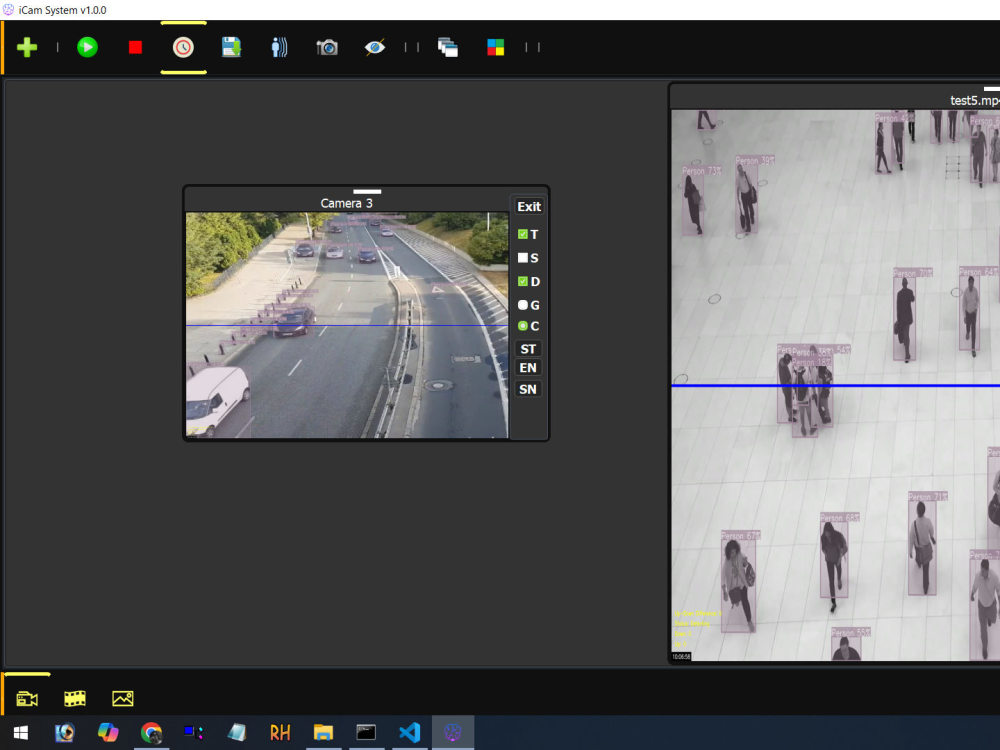The image size is (1000, 750).
Task: Start video playback with green play icon
Action: pos(87,46)
